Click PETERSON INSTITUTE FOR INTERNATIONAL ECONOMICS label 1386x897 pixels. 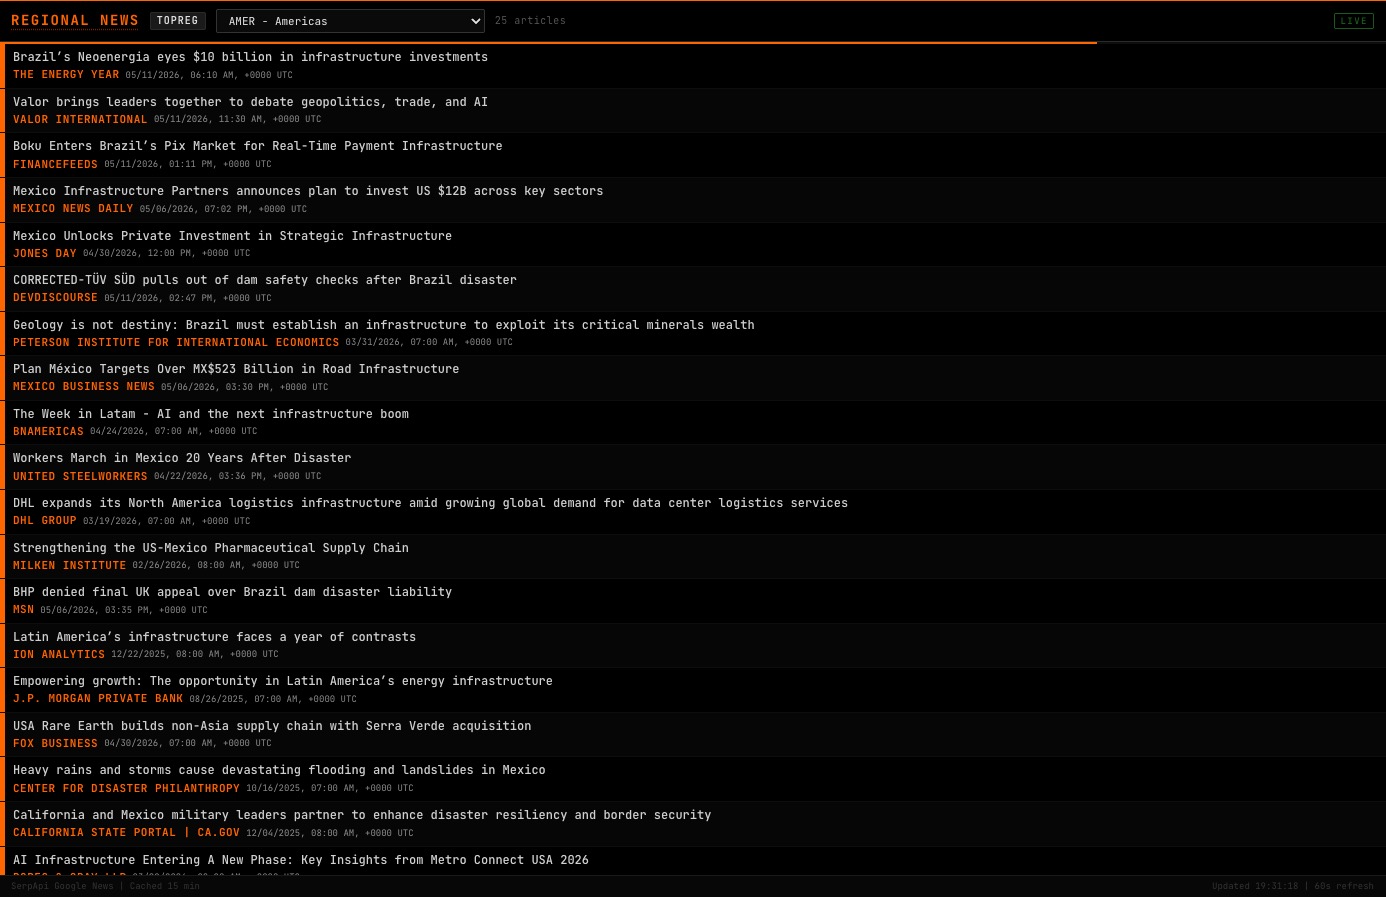[176, 343]
